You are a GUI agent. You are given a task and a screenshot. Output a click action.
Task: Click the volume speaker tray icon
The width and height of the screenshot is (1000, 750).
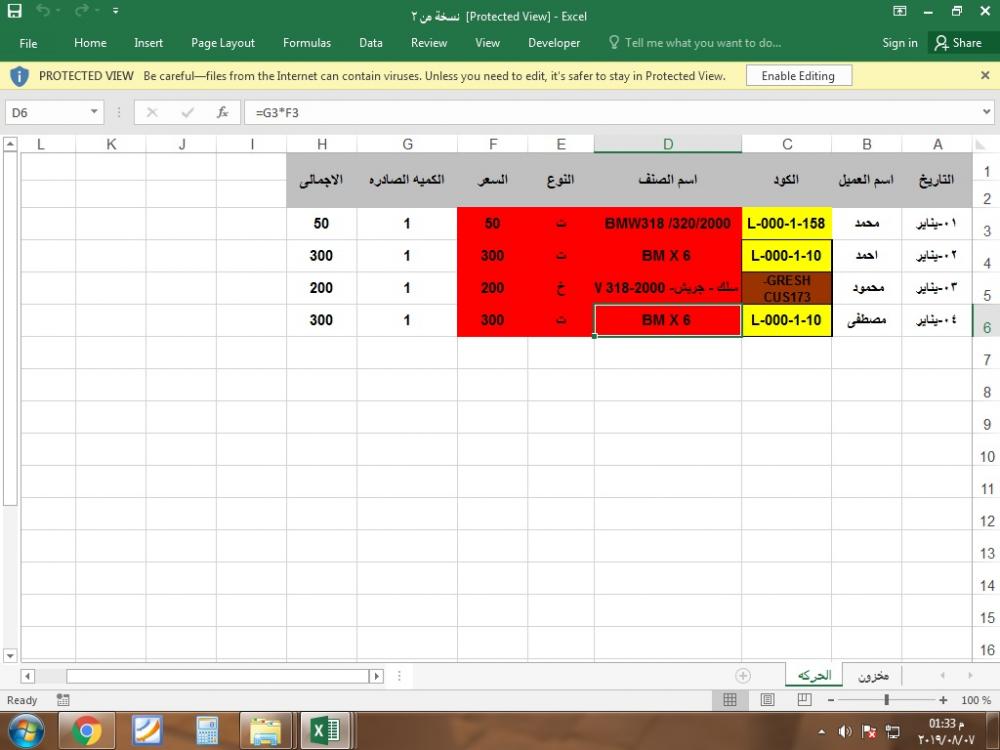(845, 732)
